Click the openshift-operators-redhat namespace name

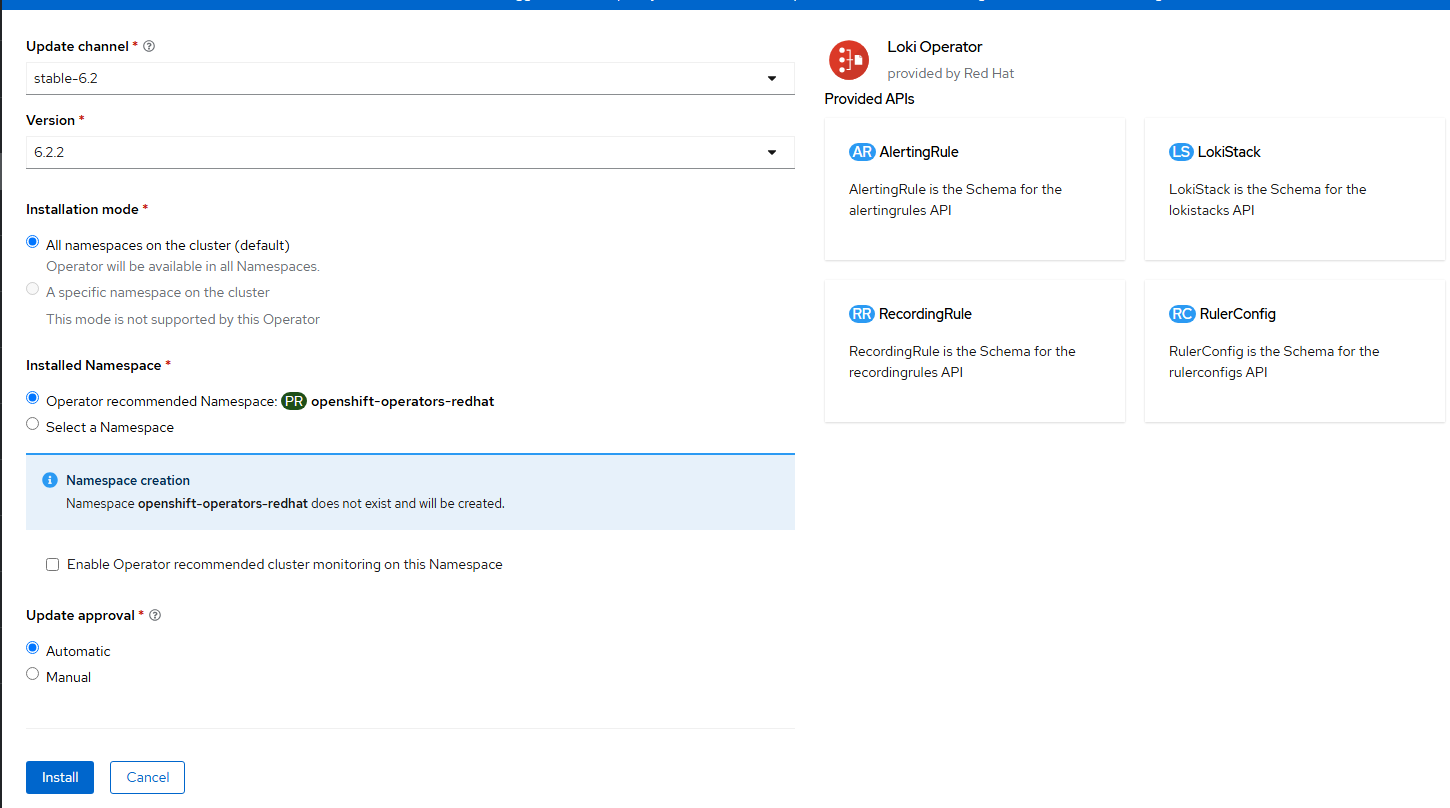pyautogui.click(x=403, y=402)
